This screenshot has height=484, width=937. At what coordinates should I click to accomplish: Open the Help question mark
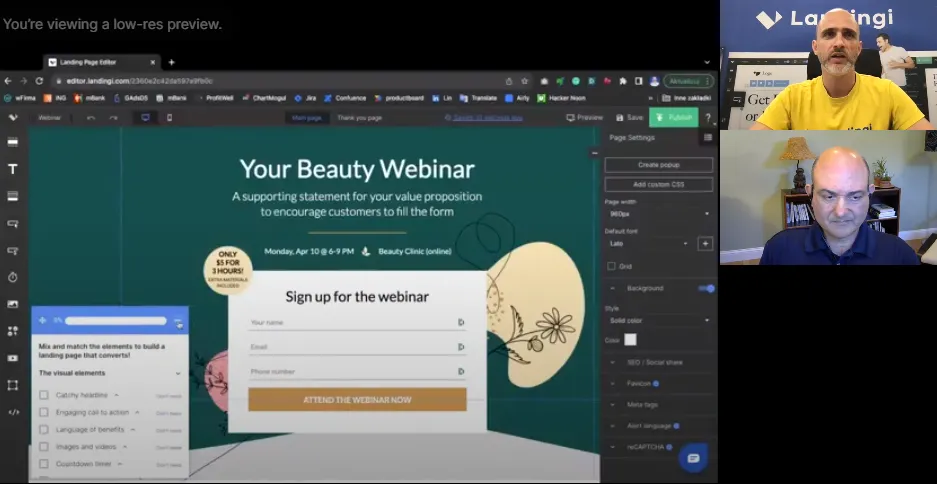(x=708, y=118)
